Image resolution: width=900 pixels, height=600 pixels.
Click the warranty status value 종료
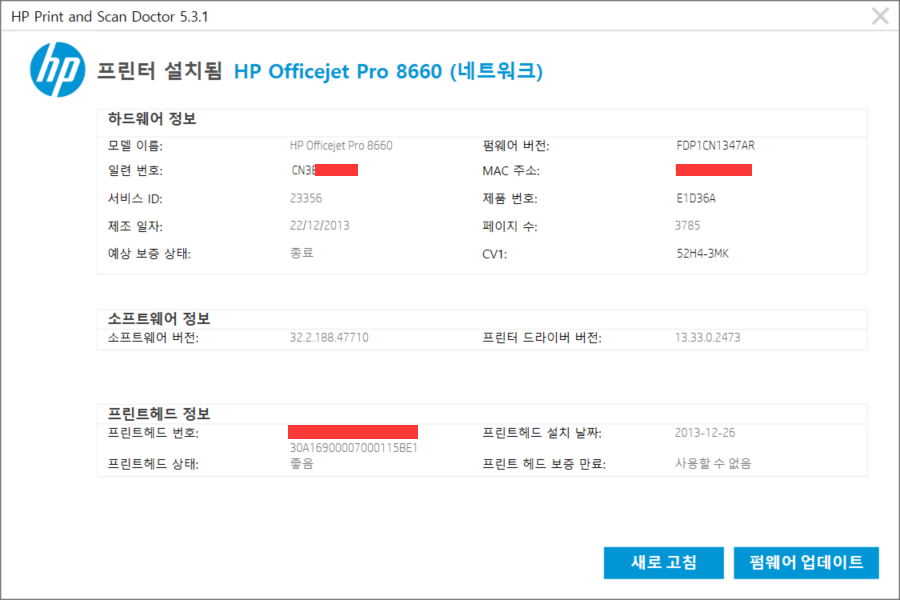coord(301,254)
